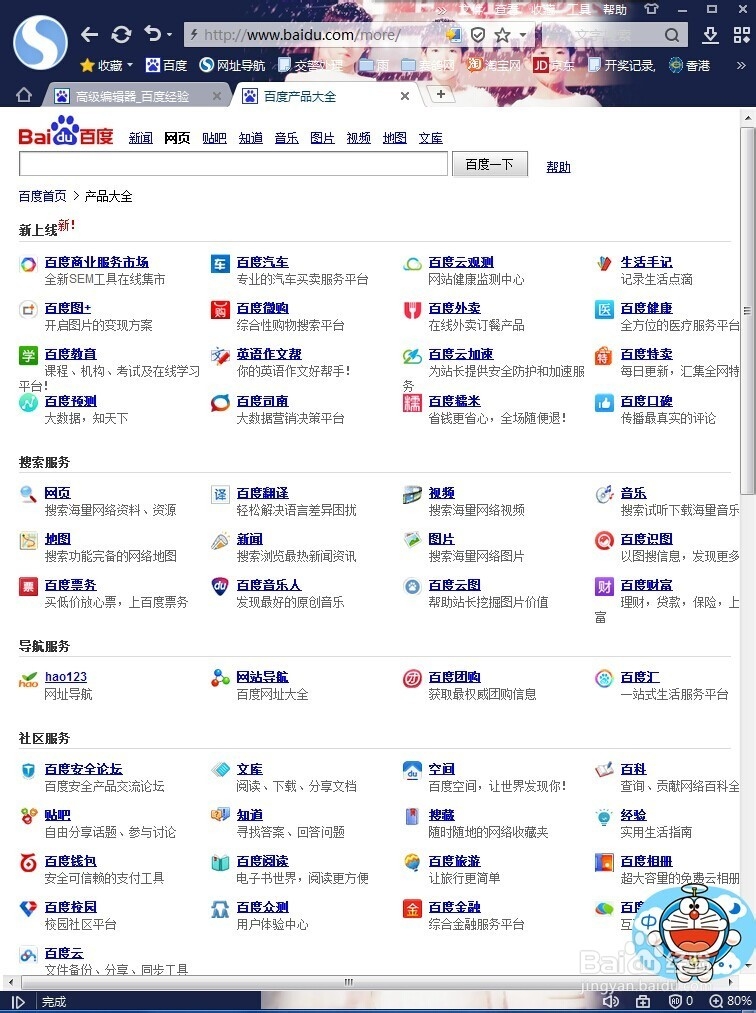756x1013 pixels.
Task: Toggle the sound speaker icon in status bar
Action: pyautogui.click(x=611, y=1001)
